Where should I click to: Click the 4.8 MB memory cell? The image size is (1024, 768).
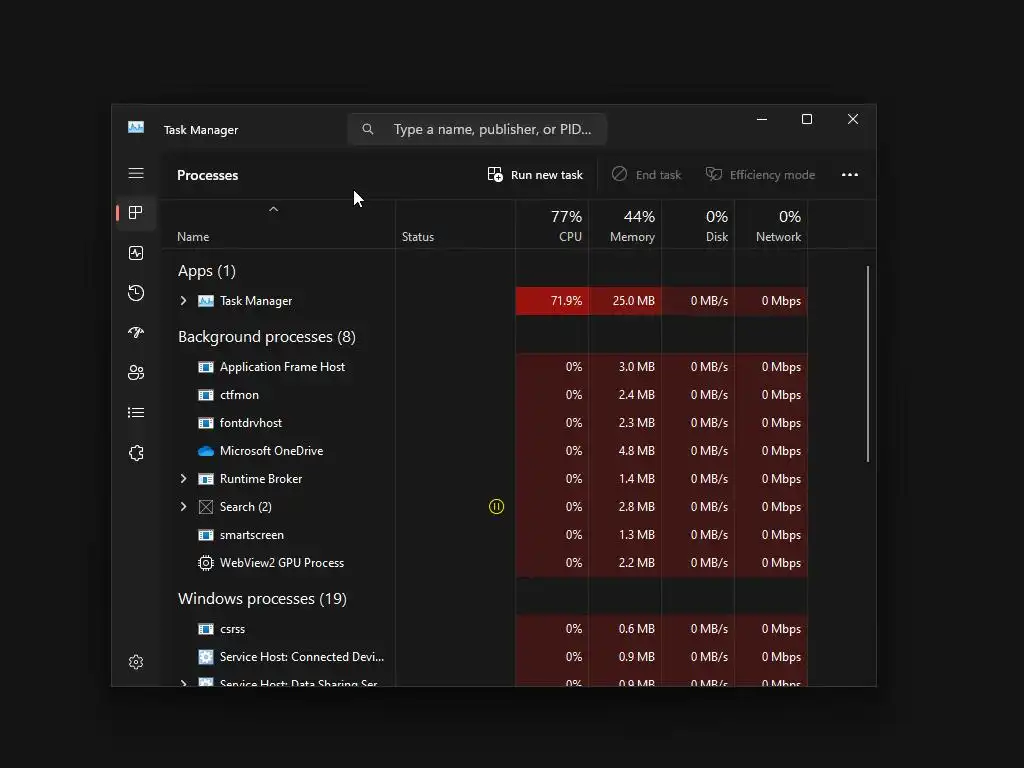pyautogui.click(x=626, y=451)
